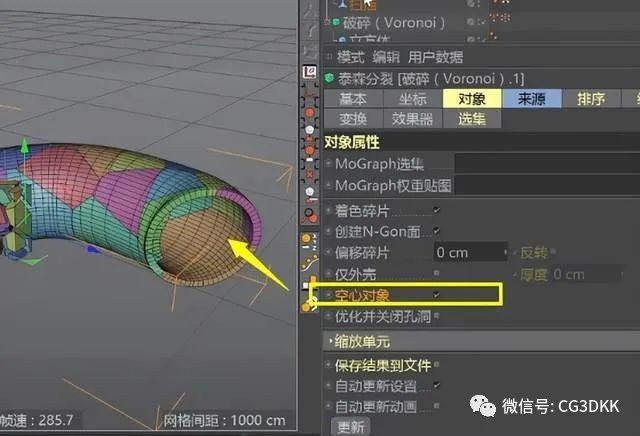The height and width of the screenshot is (436, 640).
Task: Expand the 缩放单元 section
Action: (330, 341)
